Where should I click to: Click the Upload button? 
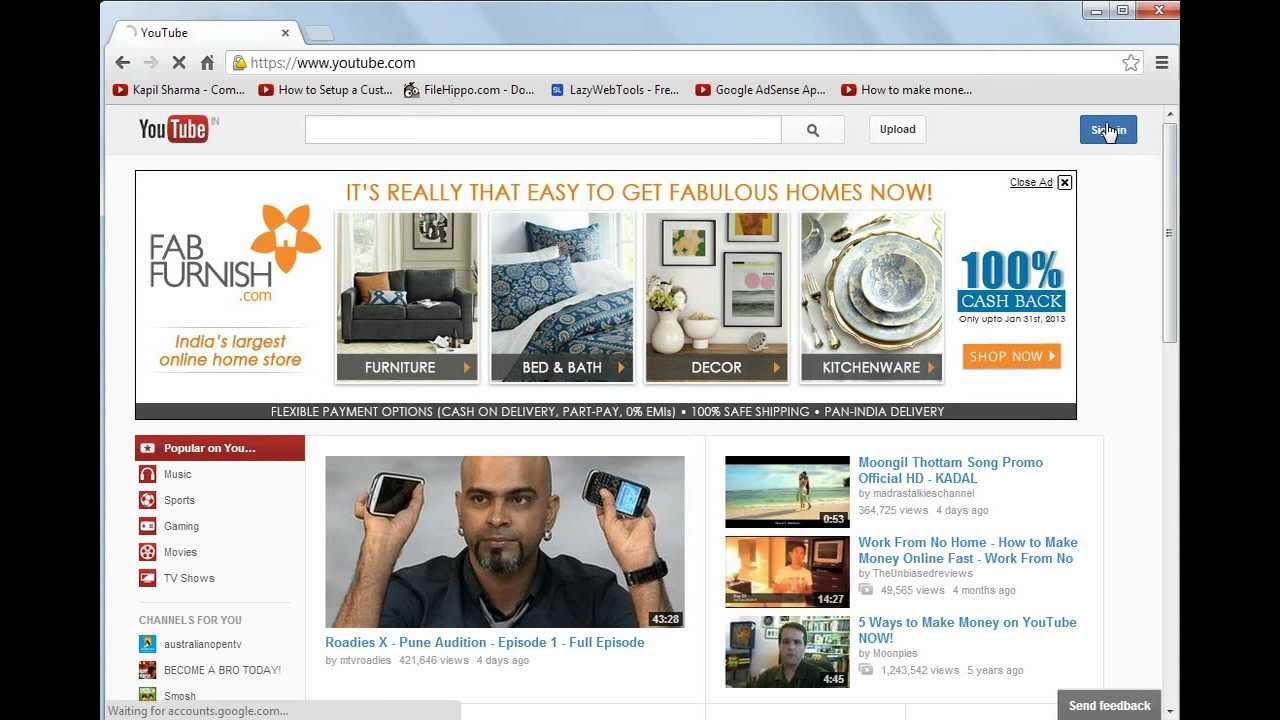click(897, 129)
